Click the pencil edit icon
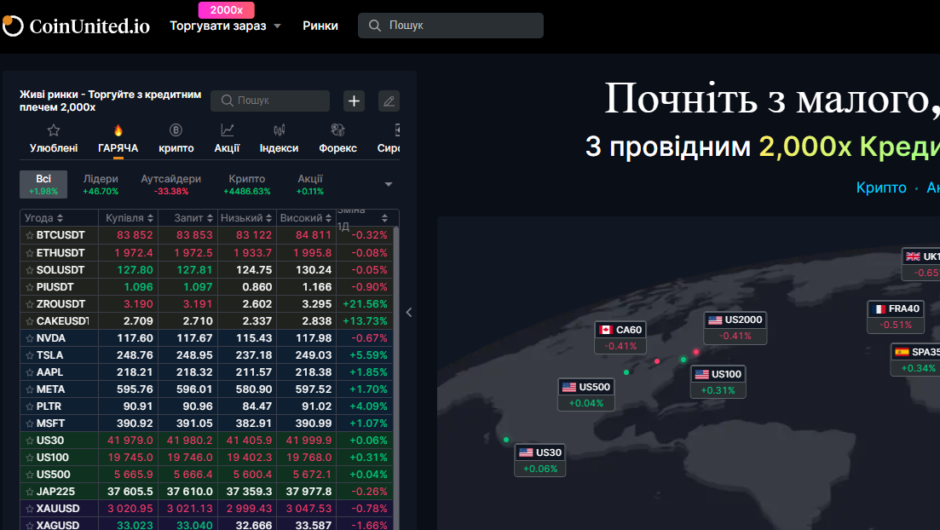 pos(388,101)
